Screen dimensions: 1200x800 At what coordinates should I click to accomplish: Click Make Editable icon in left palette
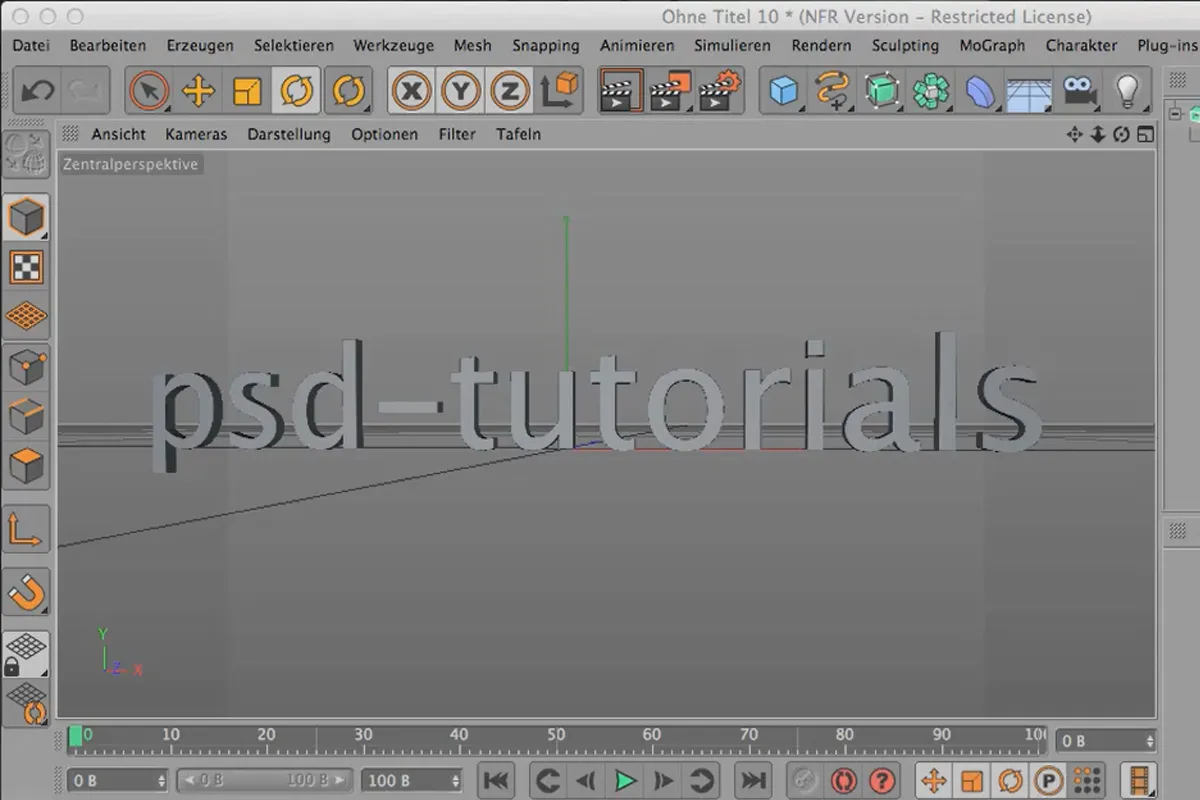point(25,155)
